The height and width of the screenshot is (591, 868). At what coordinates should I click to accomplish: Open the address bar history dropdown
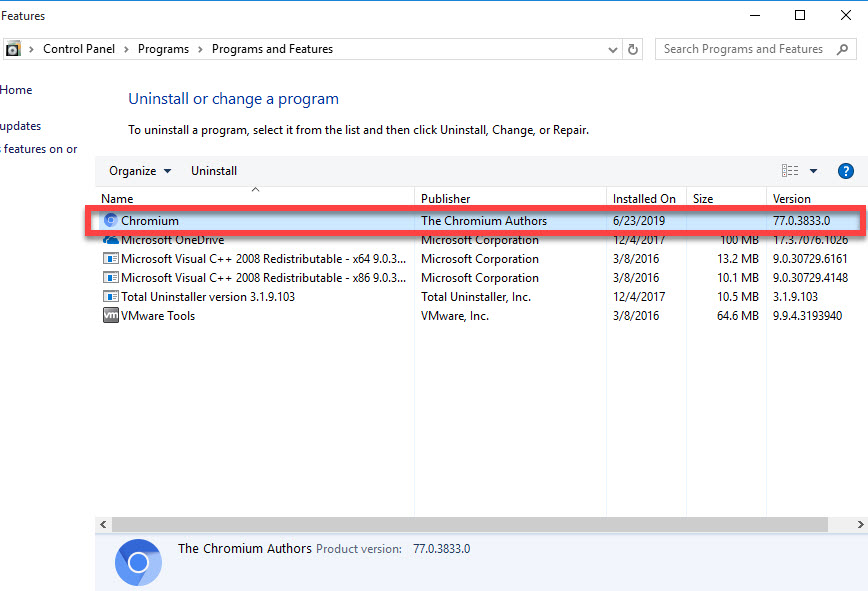612,50
